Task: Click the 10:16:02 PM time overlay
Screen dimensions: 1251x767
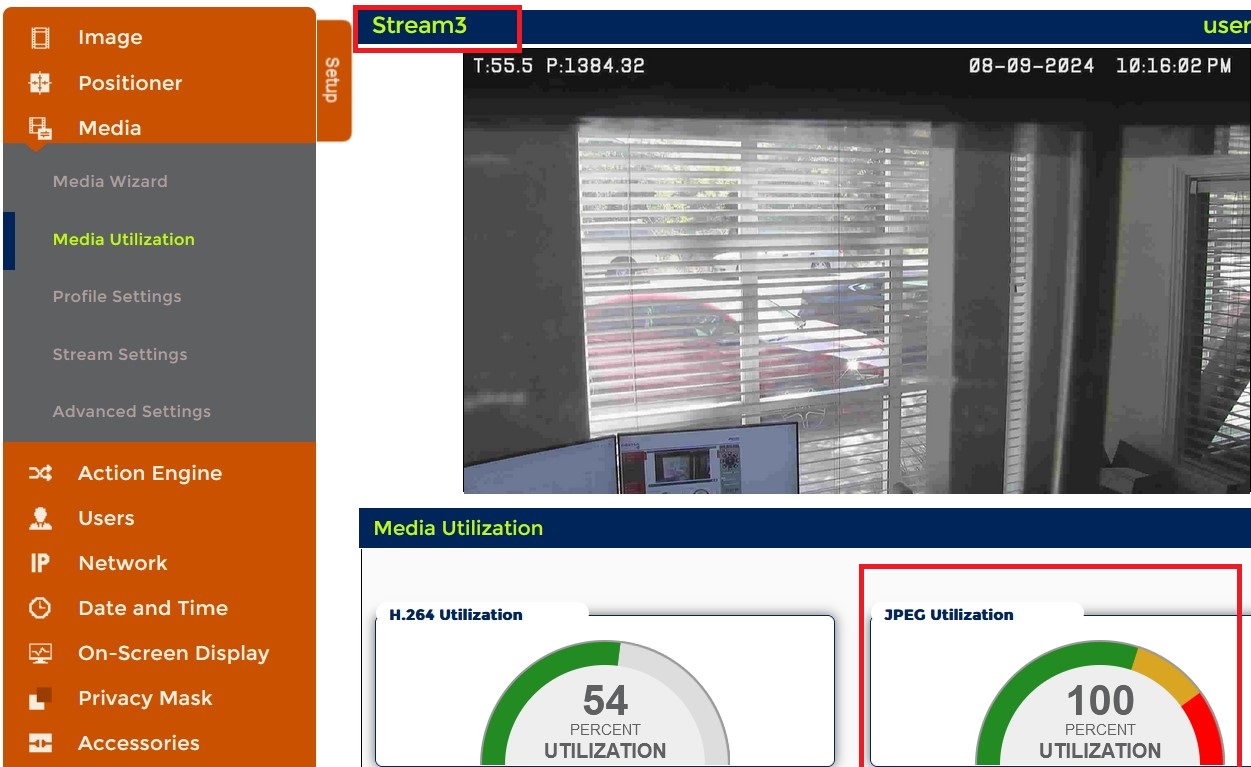Action: click(1173, 66)
